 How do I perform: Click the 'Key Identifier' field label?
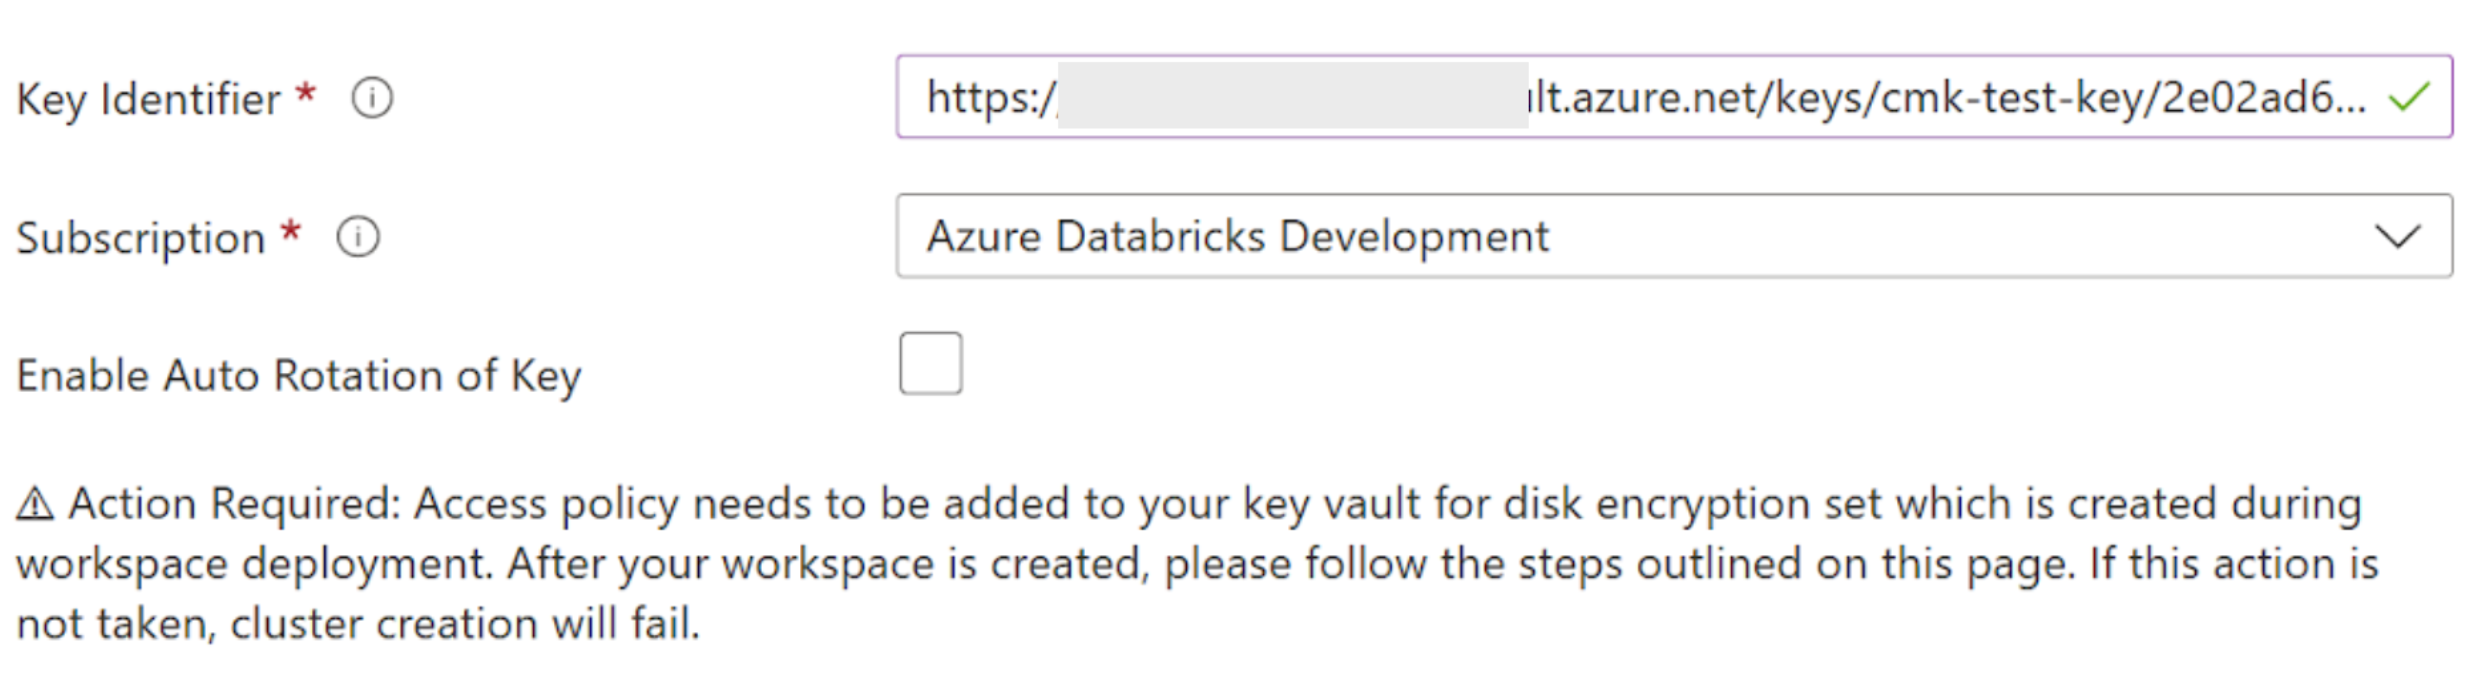point(149,100)
